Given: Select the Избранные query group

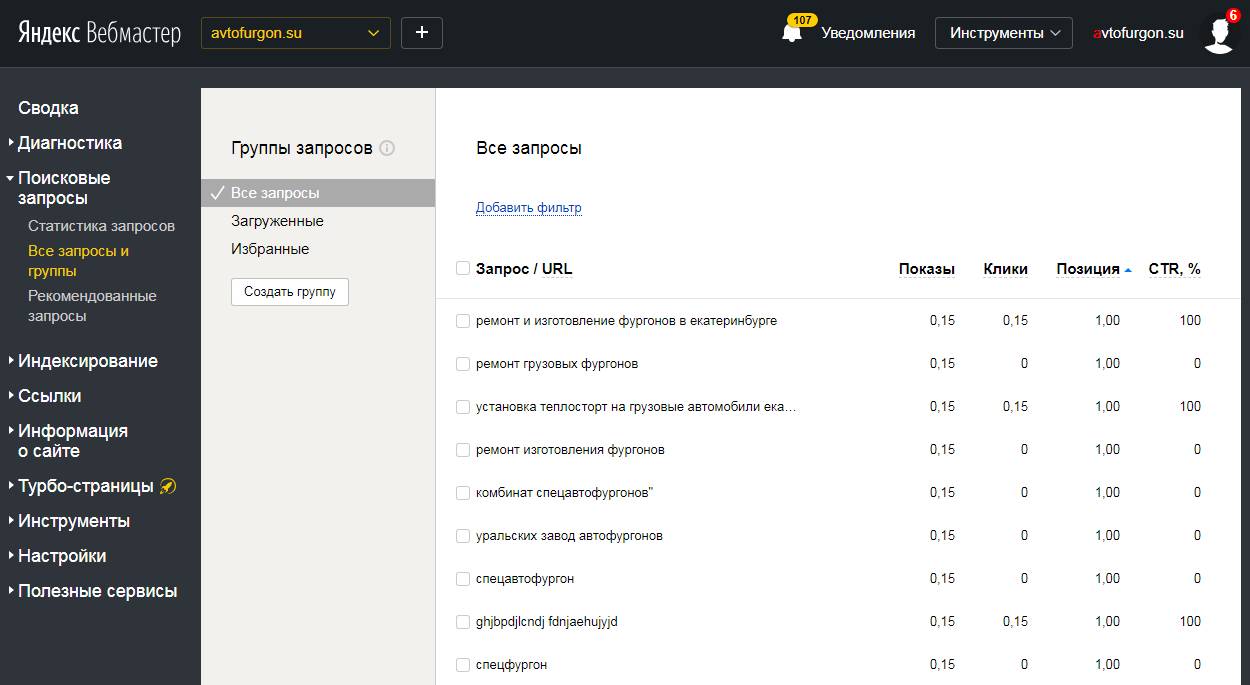Looking at the screenshot, I should click(270, 249).
